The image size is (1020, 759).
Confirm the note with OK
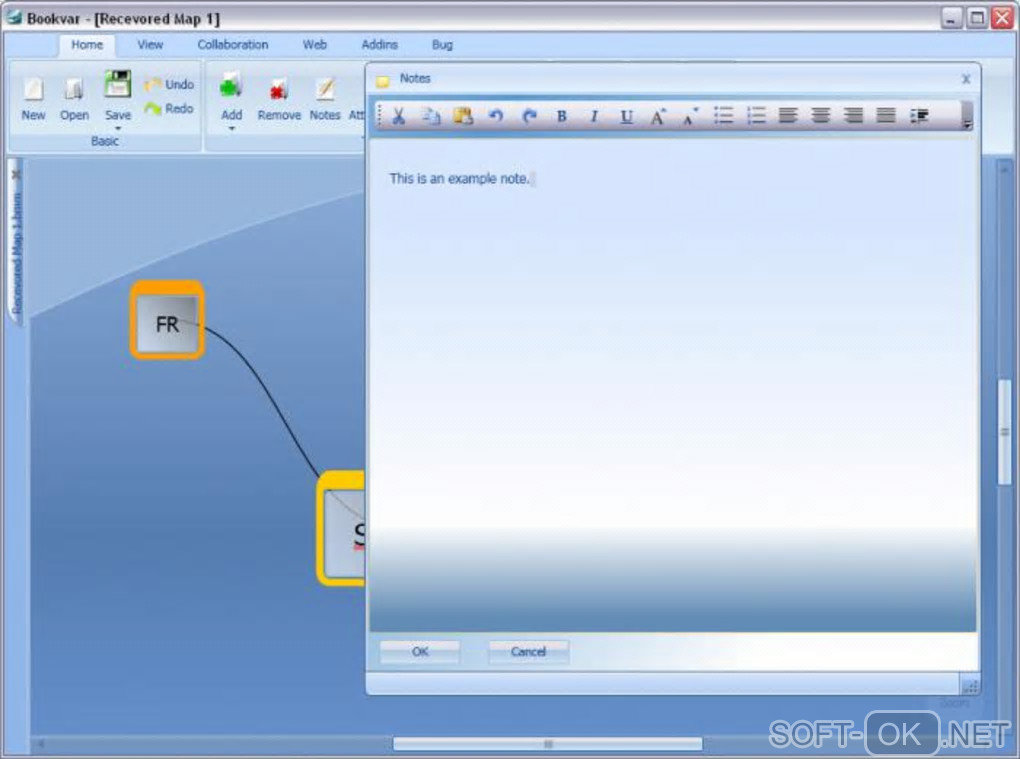coord(420,652)
